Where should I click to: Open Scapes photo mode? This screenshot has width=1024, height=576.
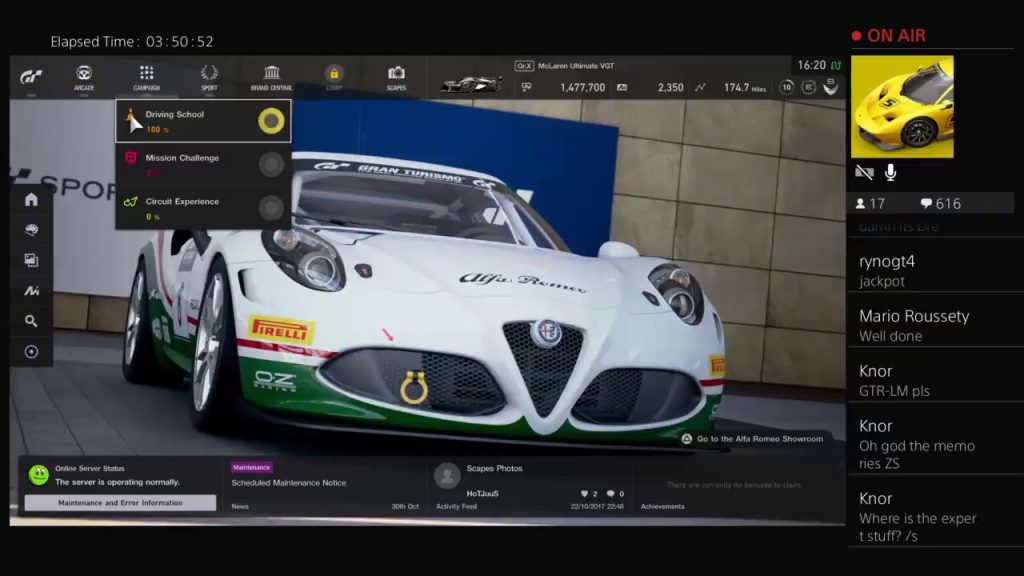[x=396, y=78]
